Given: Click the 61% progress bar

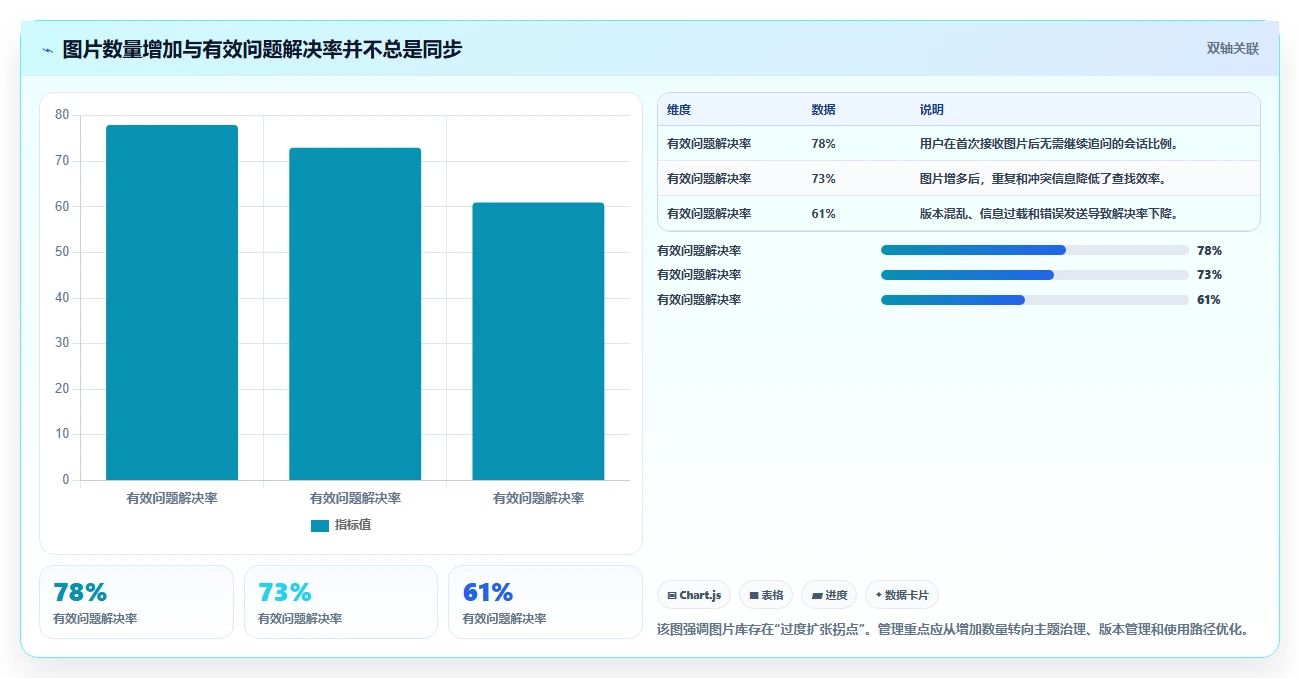Looking at the screenshot, I should pyautogui.click(x=1035, y=300).
